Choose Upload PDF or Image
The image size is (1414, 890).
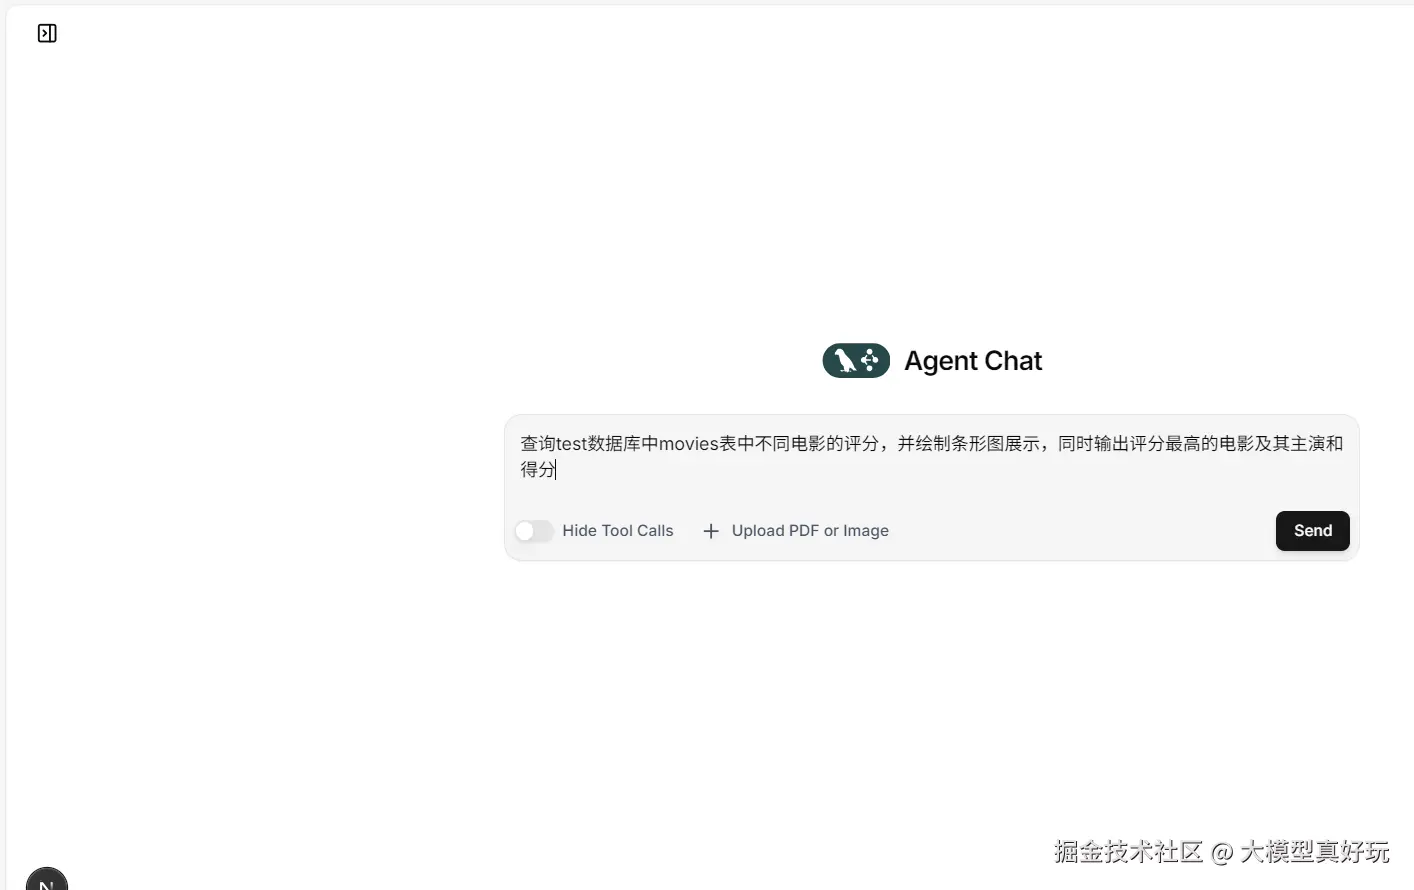(x=810, y=531)
